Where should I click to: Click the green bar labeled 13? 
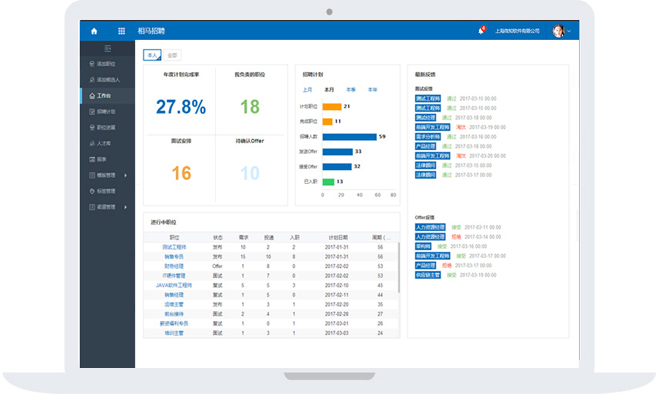pos(328,182)
